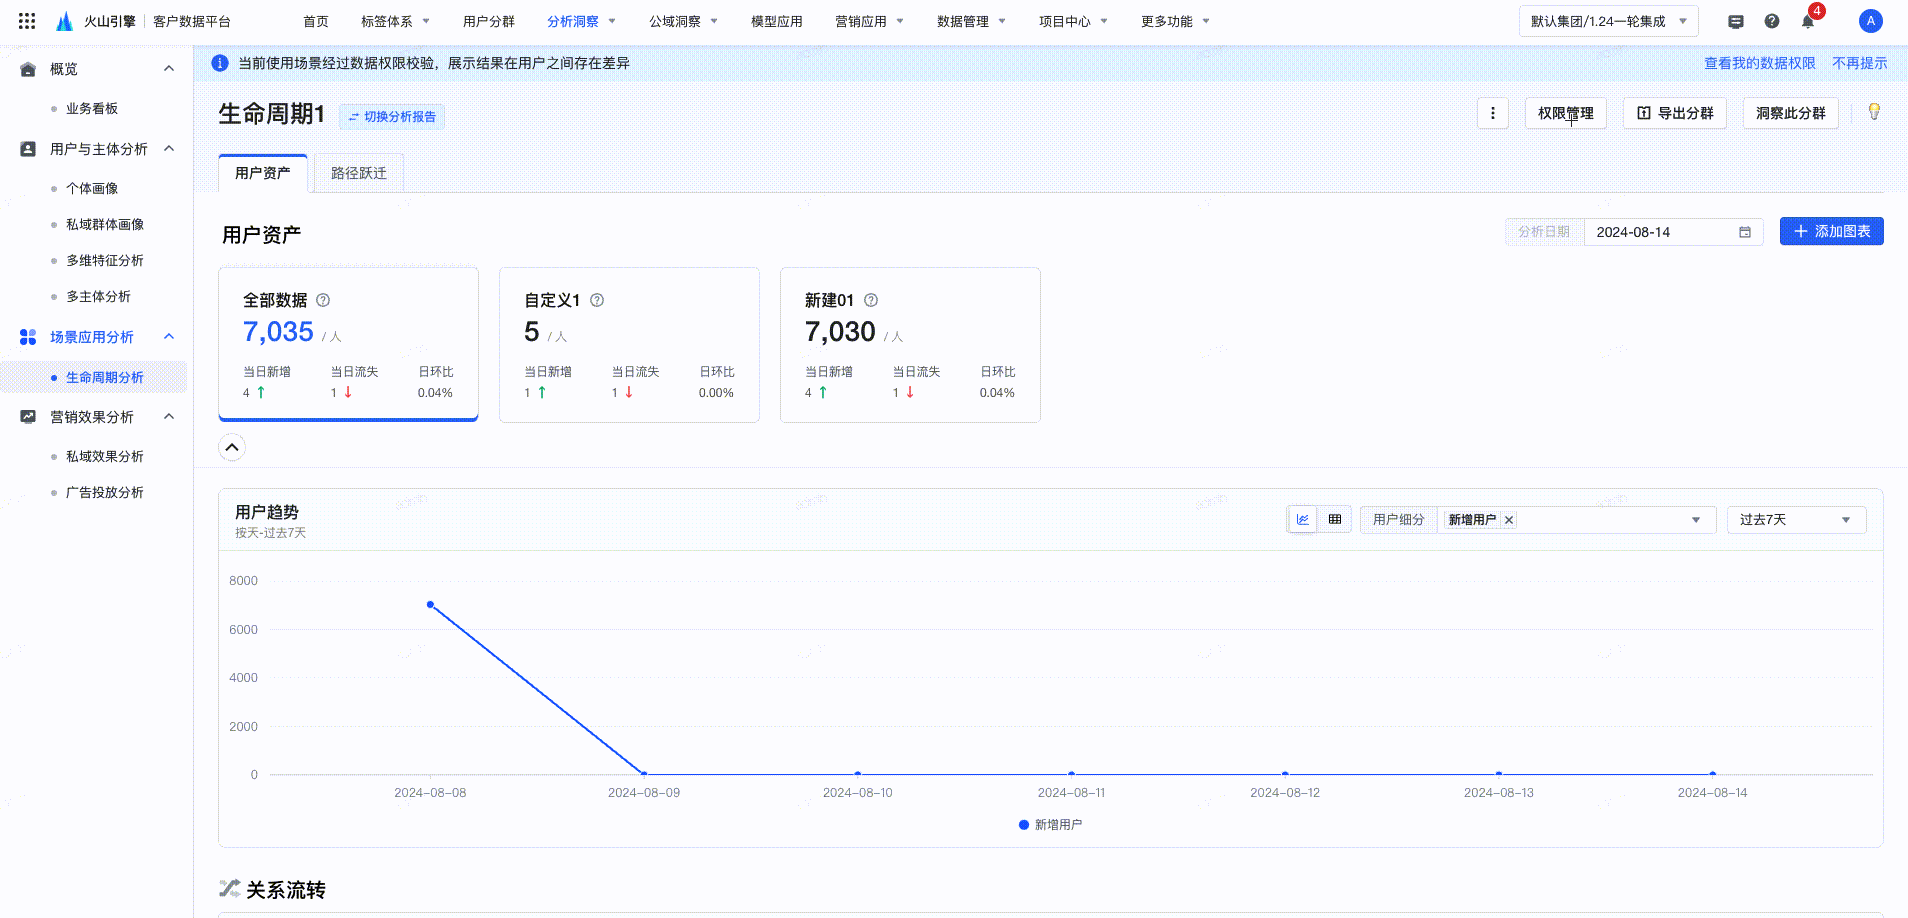Image resolution: width=1908 pixels, height=918 pixels.
Task: Expand the 默认集团 project selector dropdown
Action: point(1608,21)
